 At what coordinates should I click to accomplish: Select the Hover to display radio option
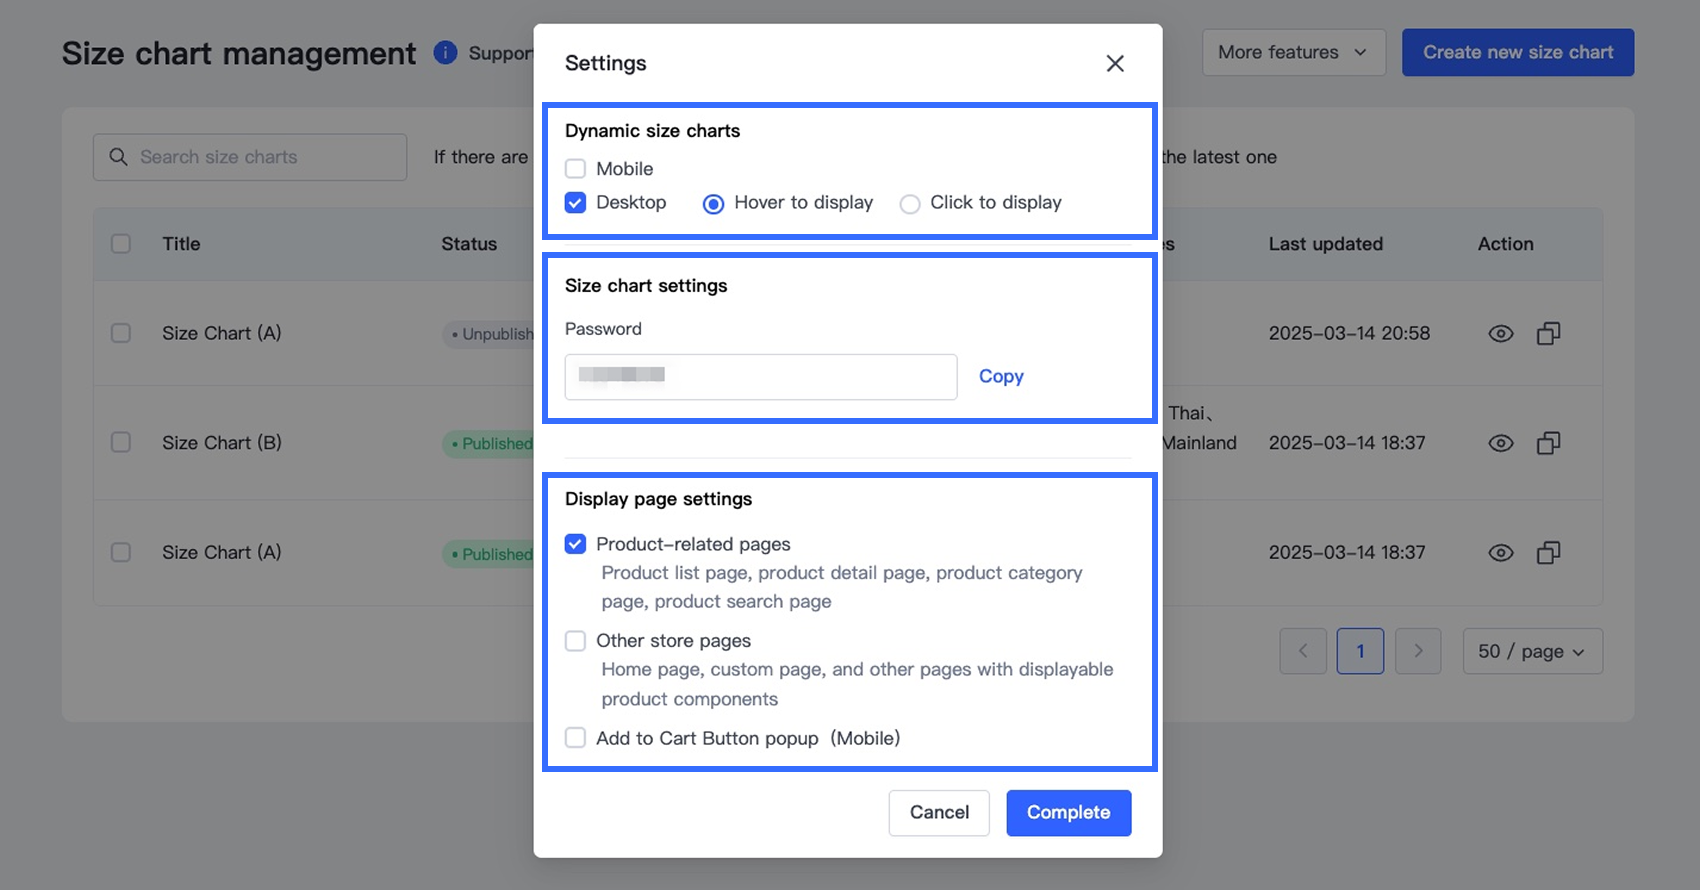pos(713,204)
